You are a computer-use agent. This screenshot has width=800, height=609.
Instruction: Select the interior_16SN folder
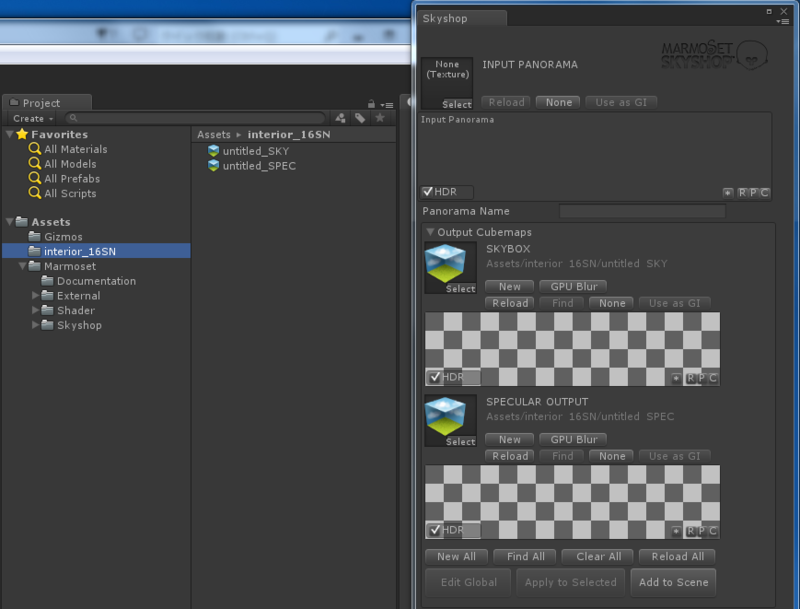tap(96, 251)
